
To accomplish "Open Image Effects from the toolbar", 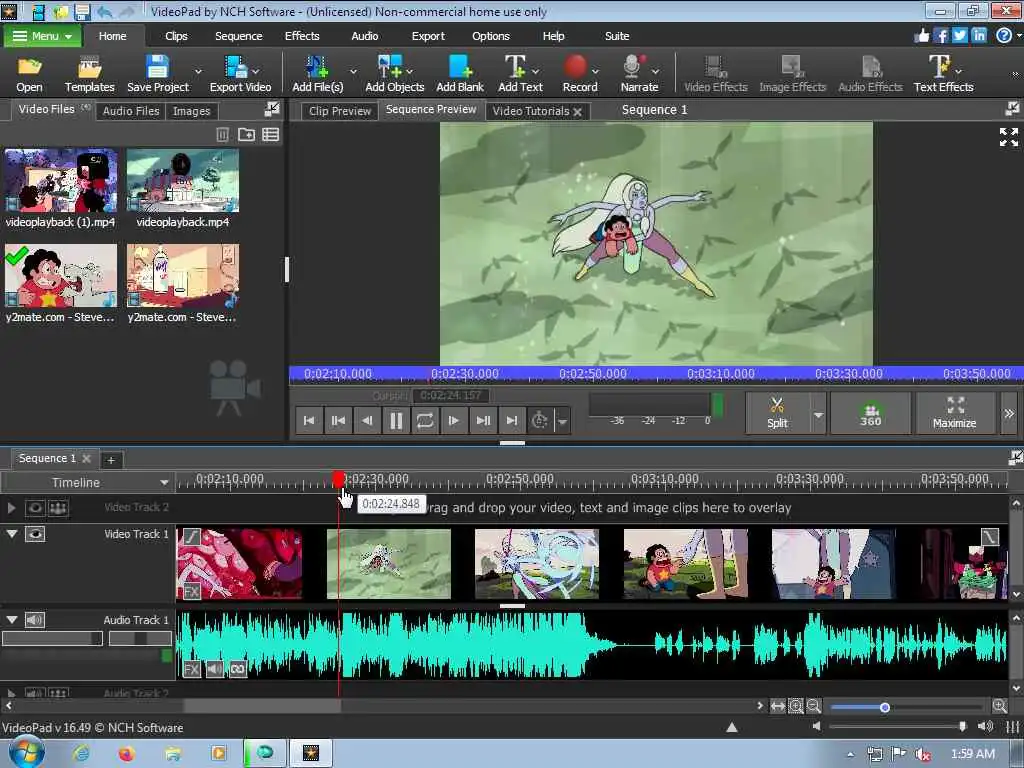I will [792, 73].
